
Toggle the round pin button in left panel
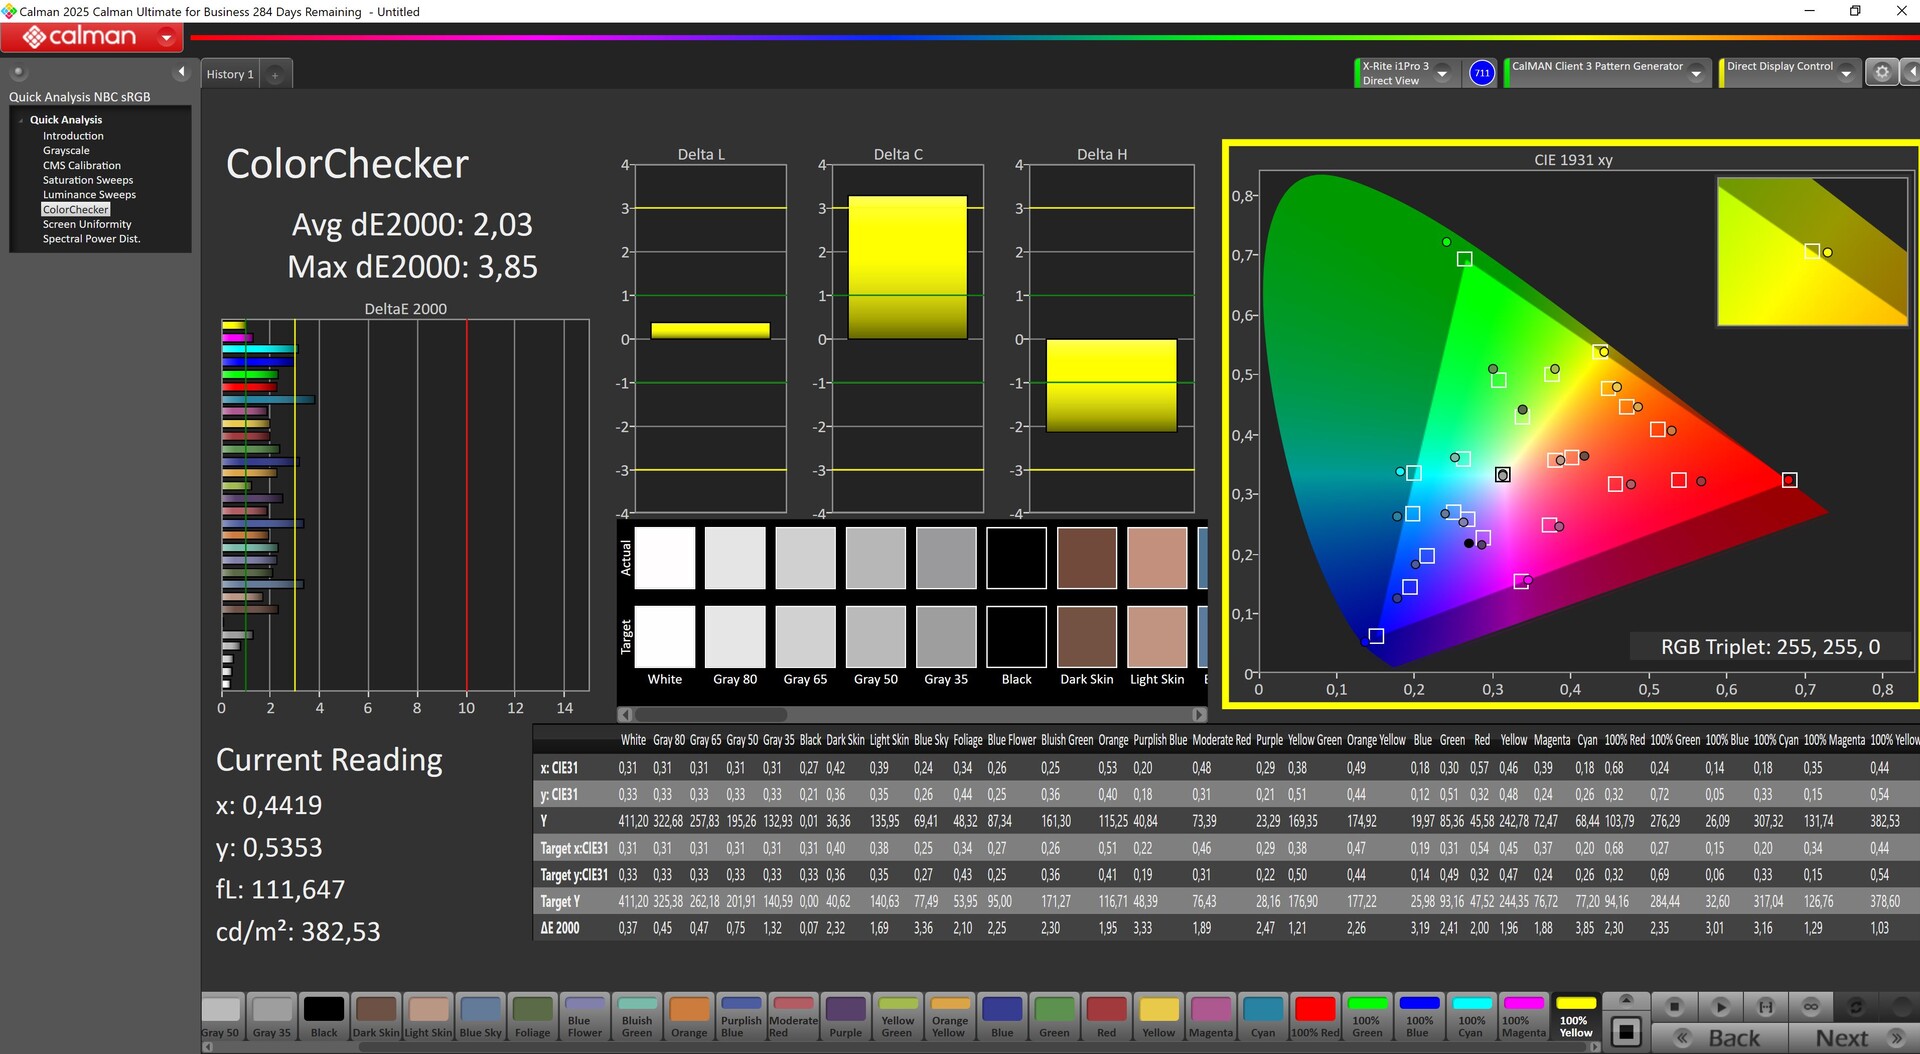click(18, 72)
